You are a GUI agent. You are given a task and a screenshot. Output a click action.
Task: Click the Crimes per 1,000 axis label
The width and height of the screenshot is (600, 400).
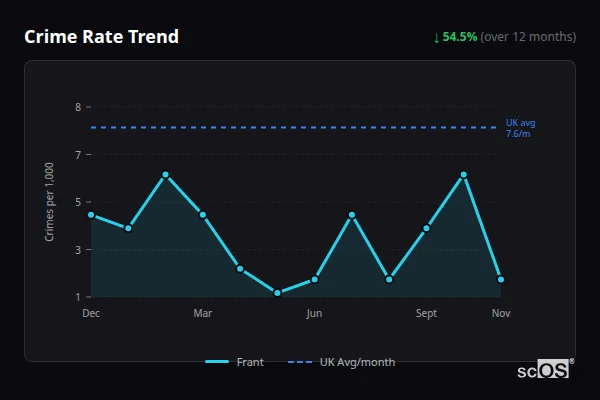[49, 202]
